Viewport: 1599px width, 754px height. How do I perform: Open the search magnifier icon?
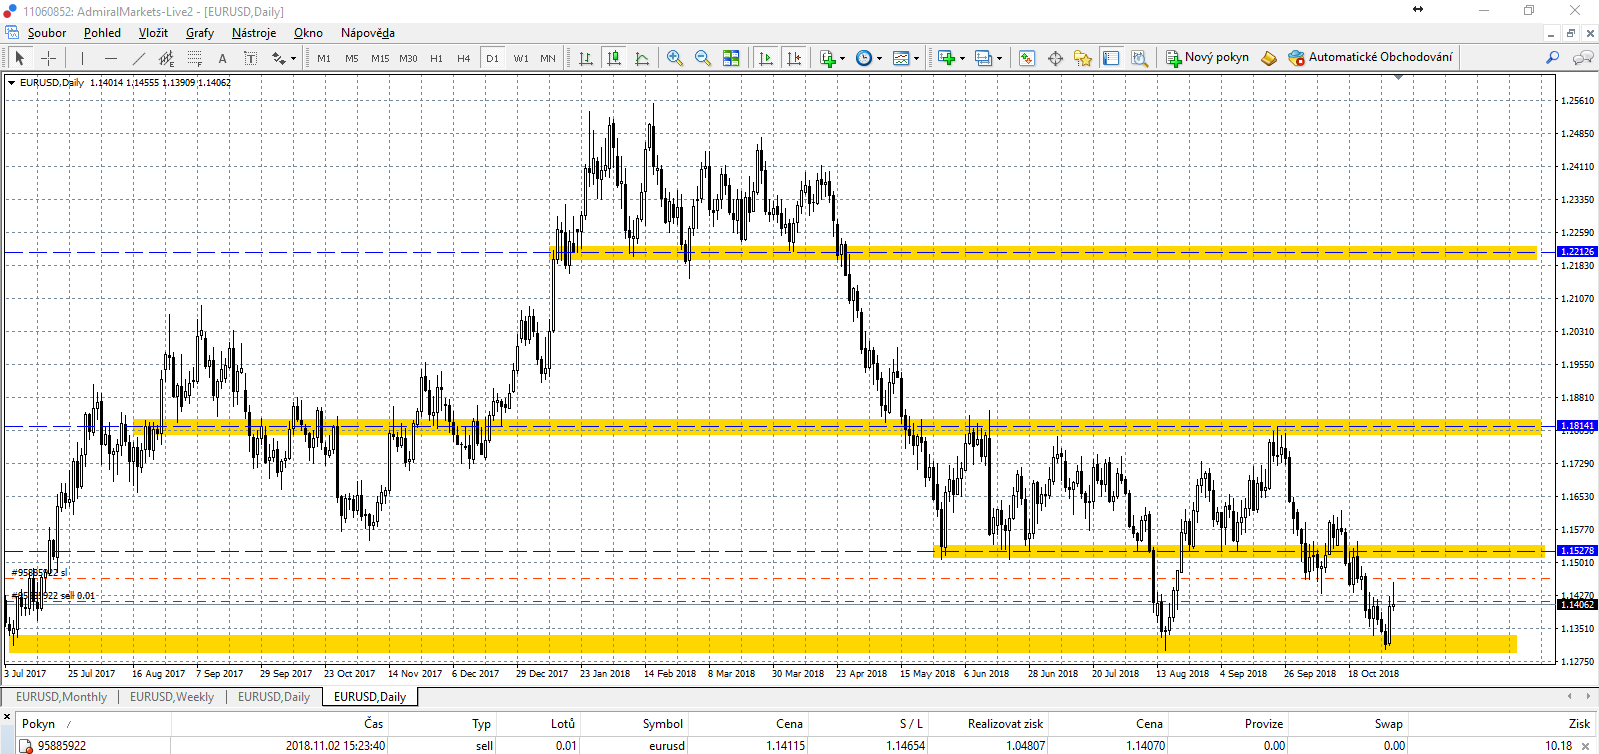(x=1552, y=58)
